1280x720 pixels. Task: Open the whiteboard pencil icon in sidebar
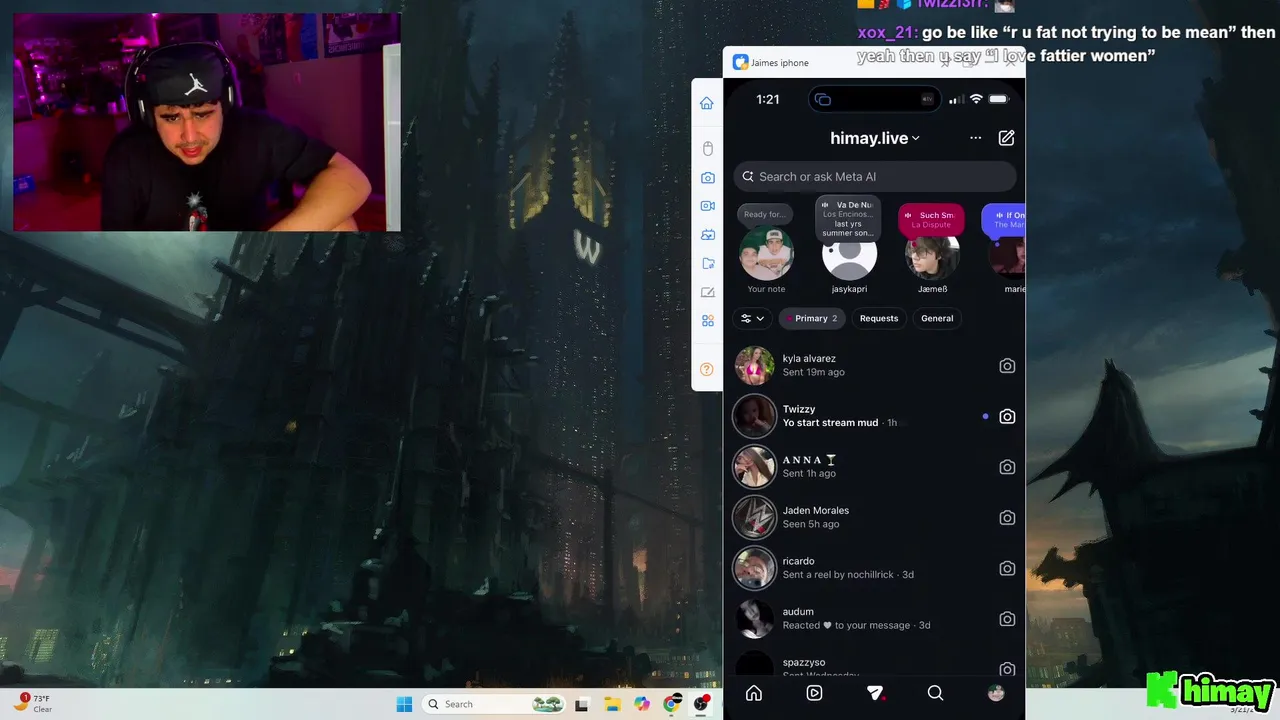[707, 292]
